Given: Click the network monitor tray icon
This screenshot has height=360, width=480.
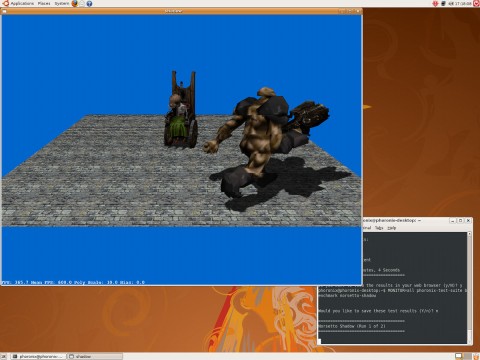Looking at the screenshot, I should click(x=443, y=4).
